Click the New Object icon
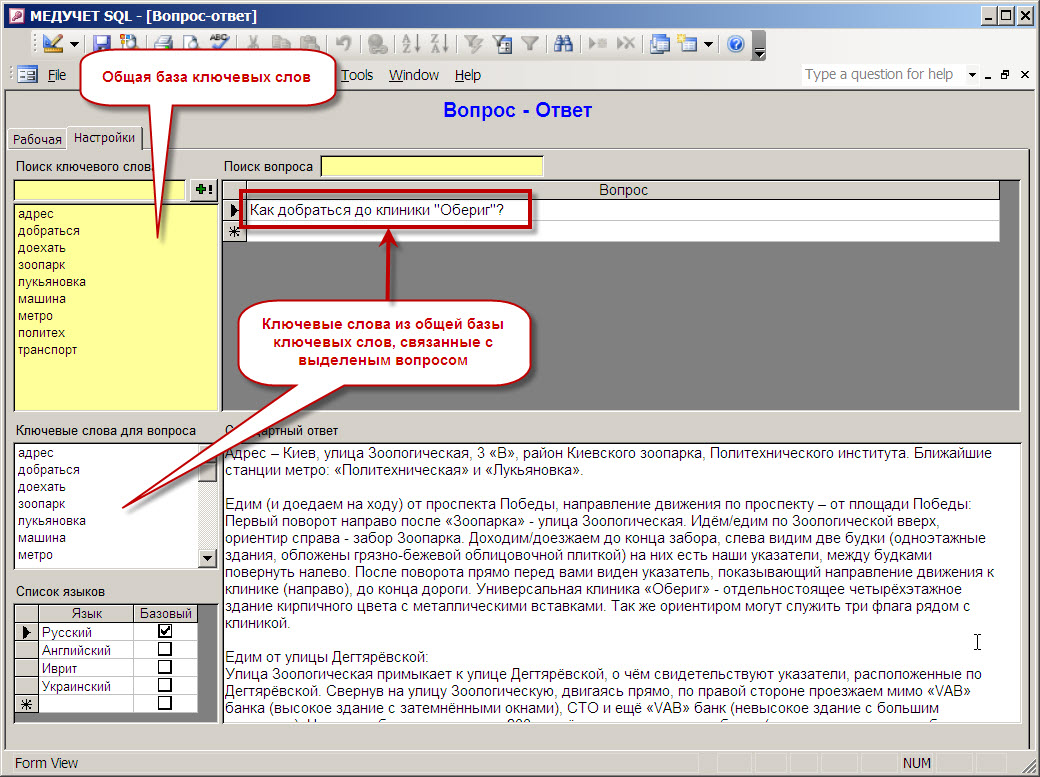This screenshot has width=1040, height=777. [687, 44]
